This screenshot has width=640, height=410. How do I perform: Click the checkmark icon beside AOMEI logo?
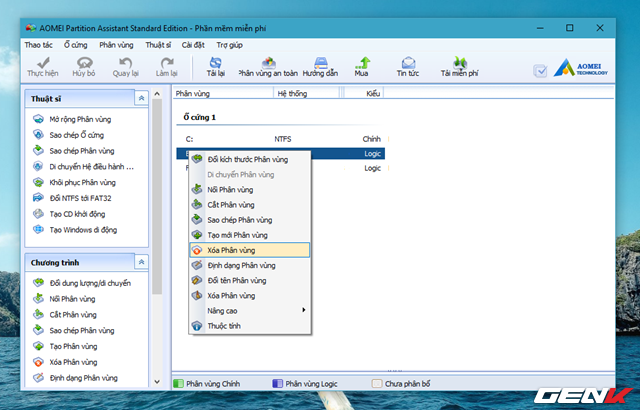point(540,71)
